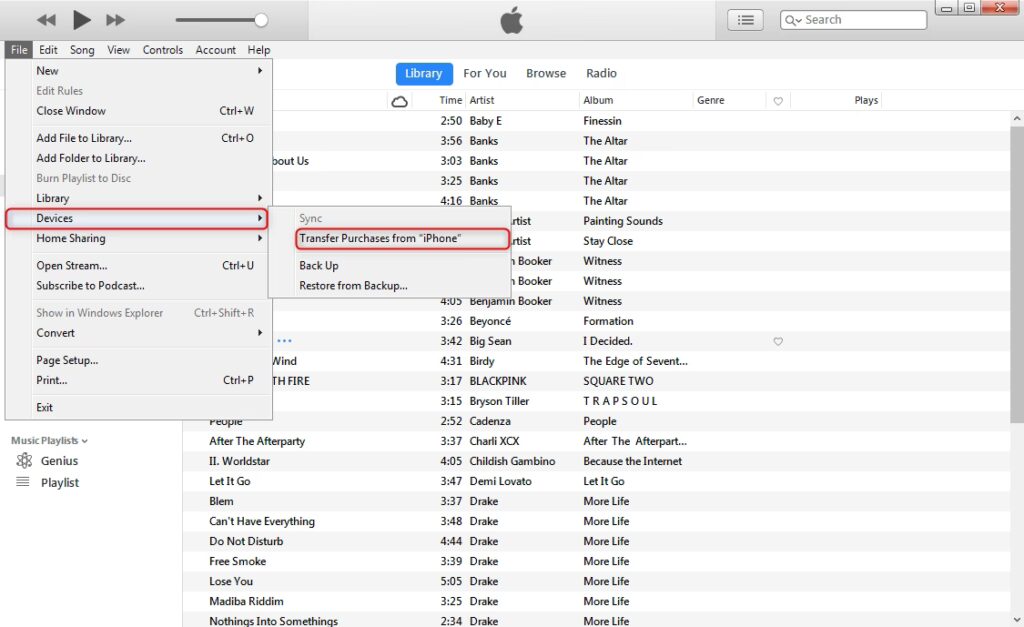Toggle the heart on the I Decided. row

778,341
